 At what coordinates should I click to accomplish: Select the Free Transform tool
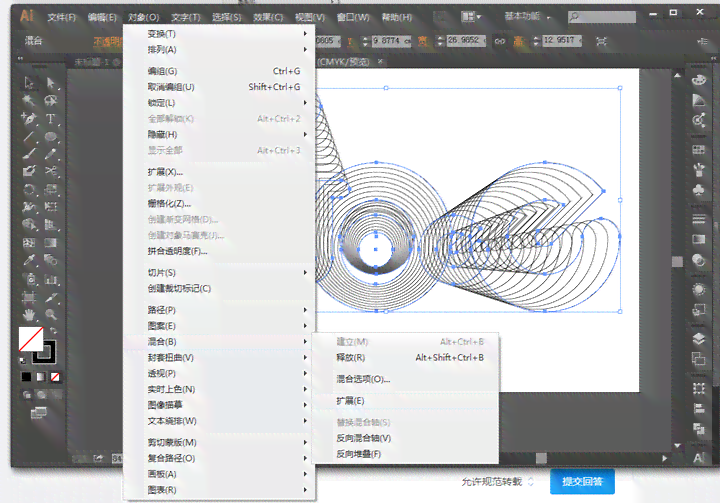pyautogui.click(x=51, y=207)
